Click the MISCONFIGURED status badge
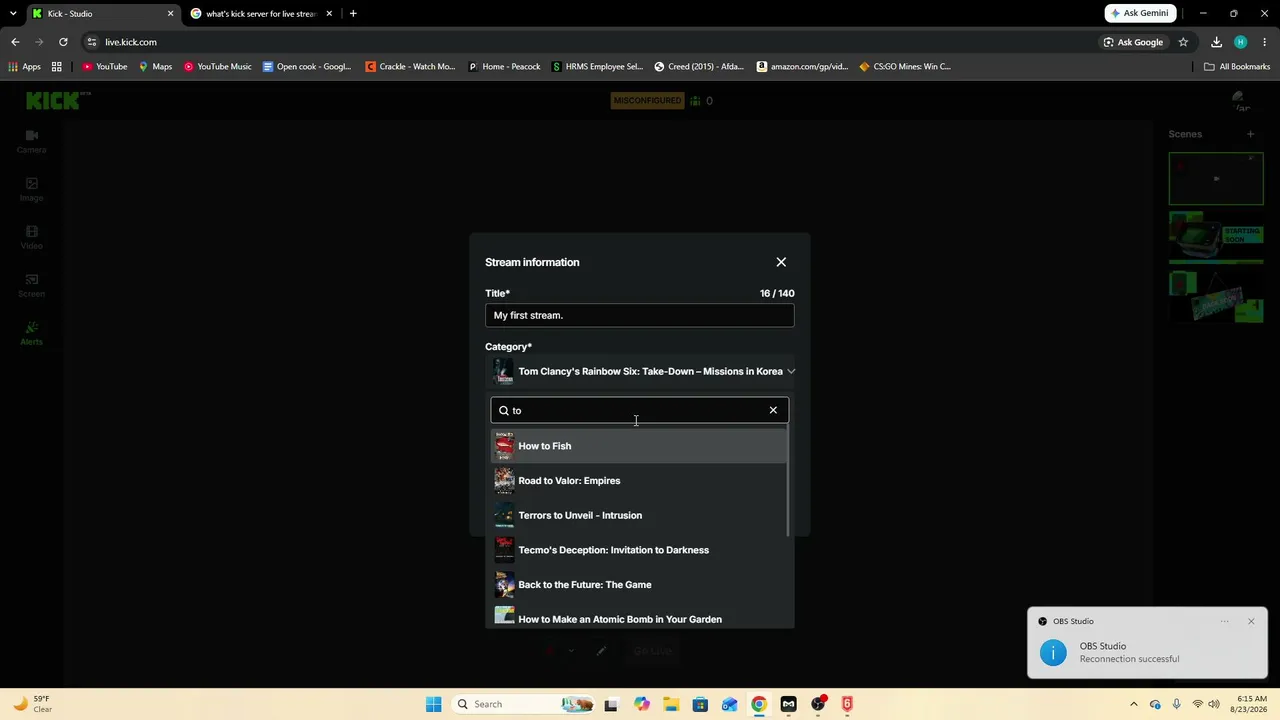Screen dimensions: 1280x720 click(647, 100)
